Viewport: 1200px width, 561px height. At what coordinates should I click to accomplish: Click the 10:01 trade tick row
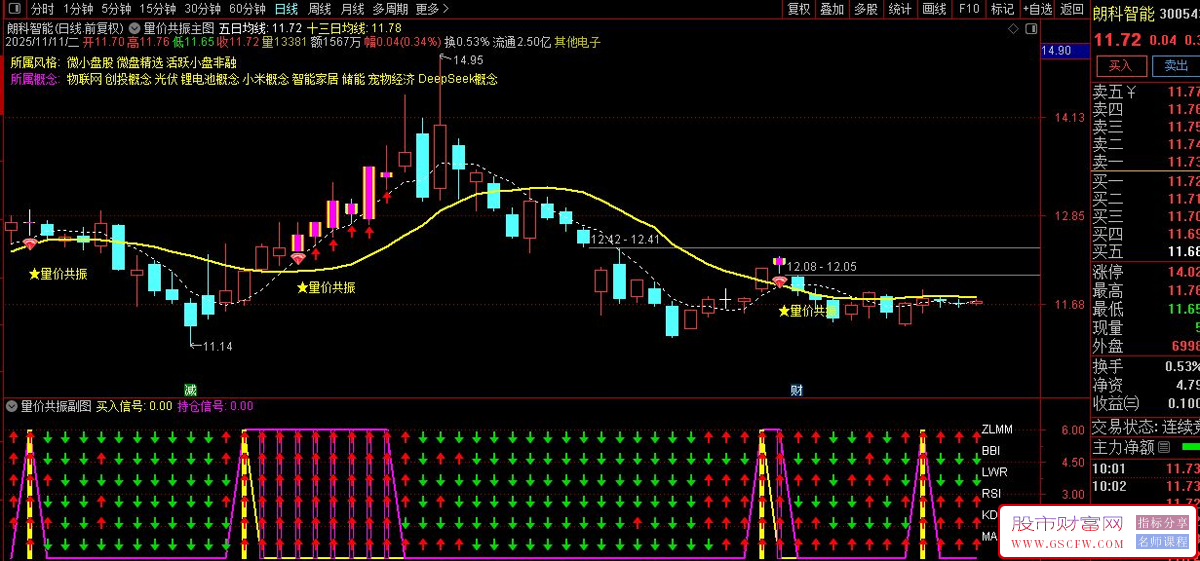pyautogui.click(x=1146, y=468)
